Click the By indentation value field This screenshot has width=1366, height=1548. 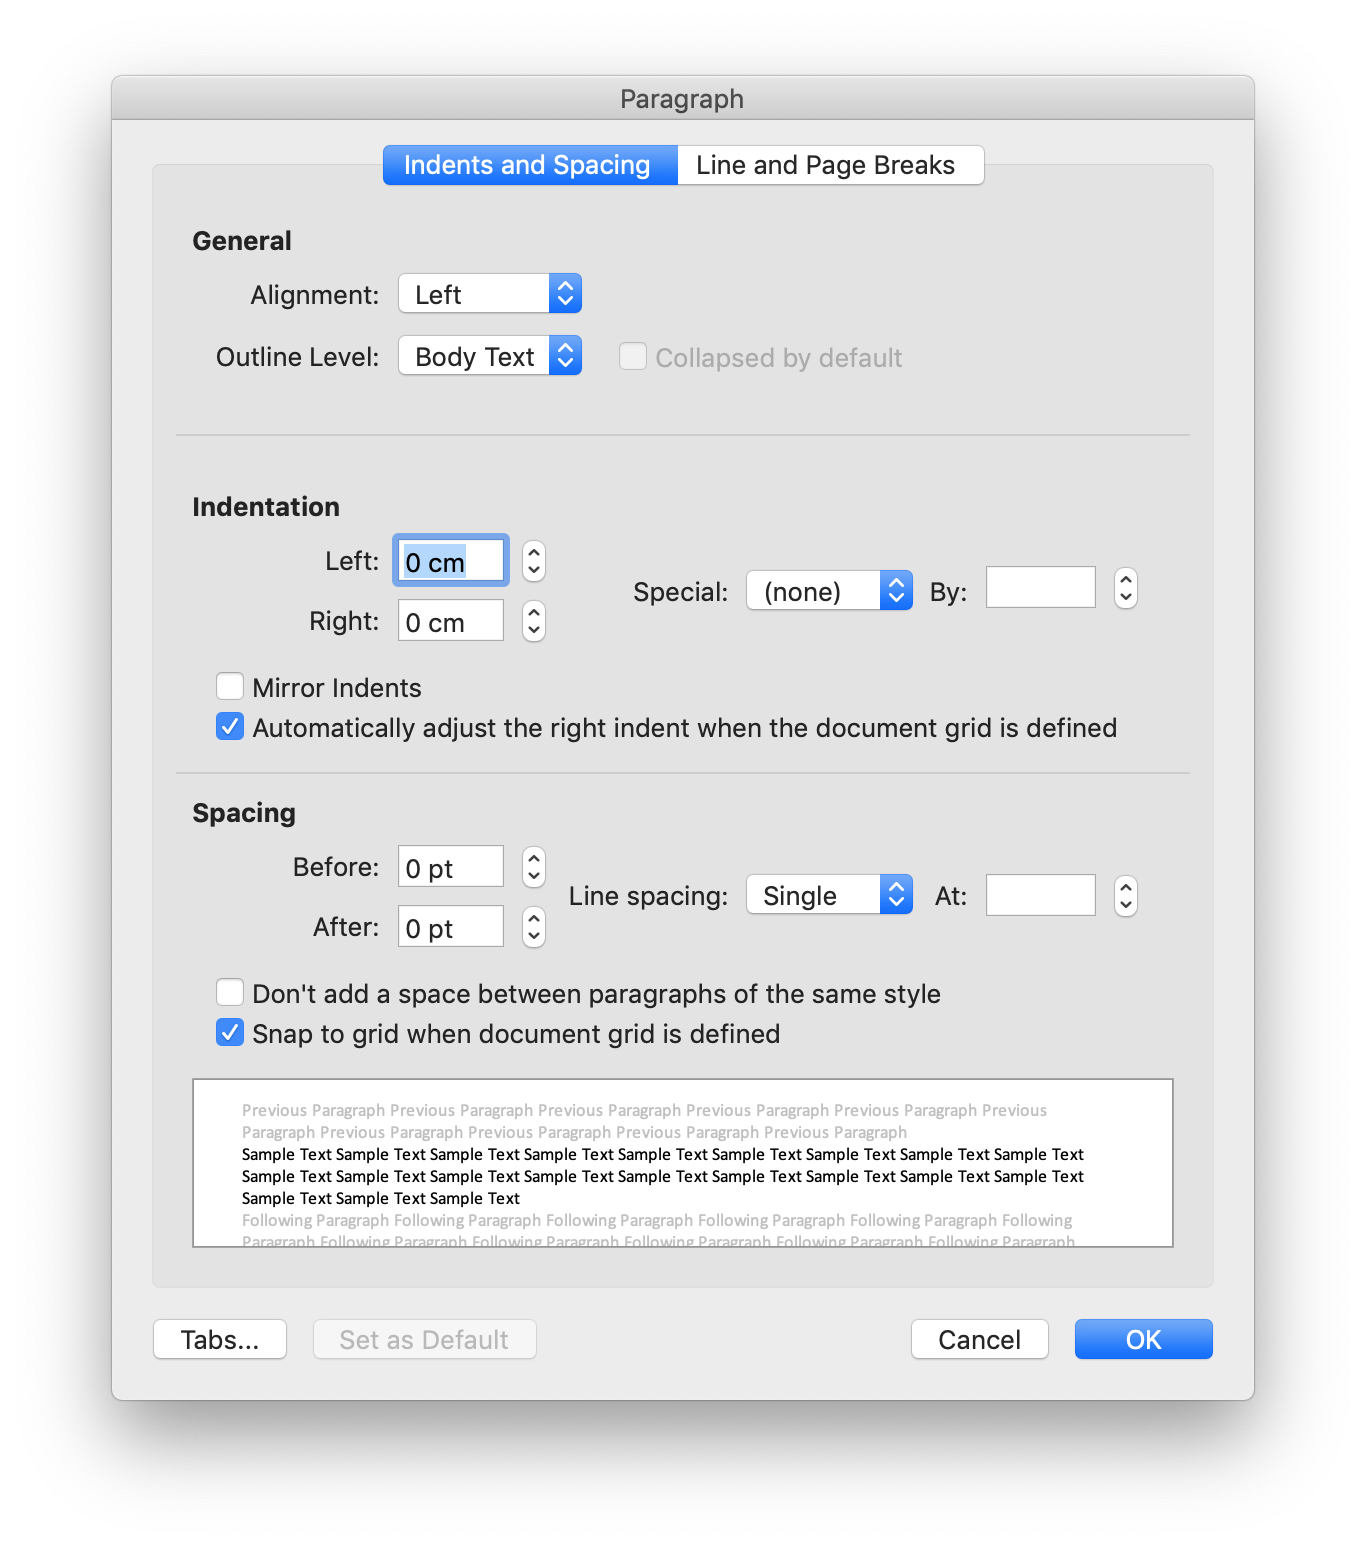point(1040,587)
